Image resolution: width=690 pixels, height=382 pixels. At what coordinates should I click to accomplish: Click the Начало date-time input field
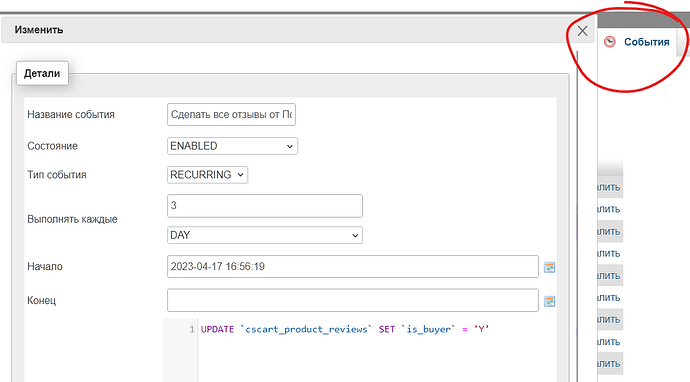coord(353,266)
